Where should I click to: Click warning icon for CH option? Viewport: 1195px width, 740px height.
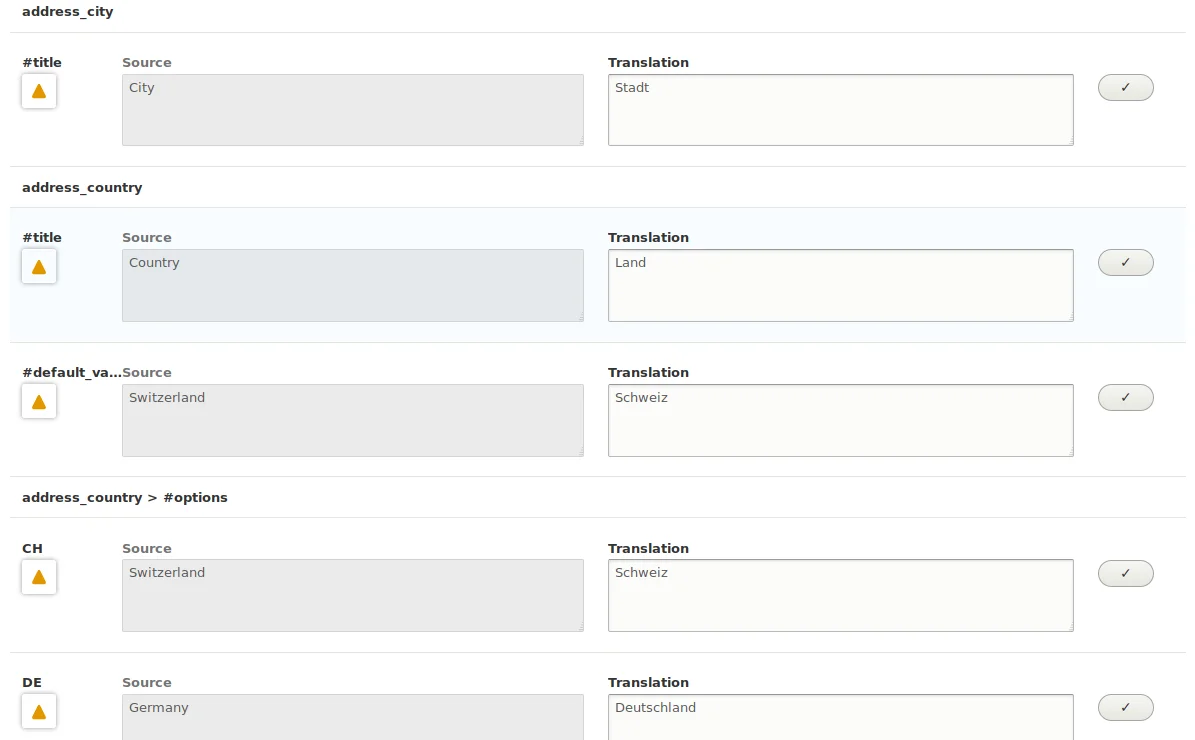[x=39, y=577]
